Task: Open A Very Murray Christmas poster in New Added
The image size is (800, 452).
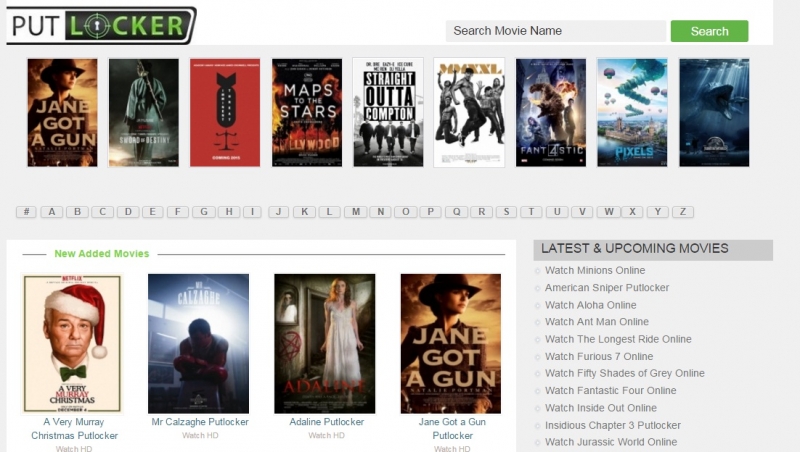Action: pos(72,343)
